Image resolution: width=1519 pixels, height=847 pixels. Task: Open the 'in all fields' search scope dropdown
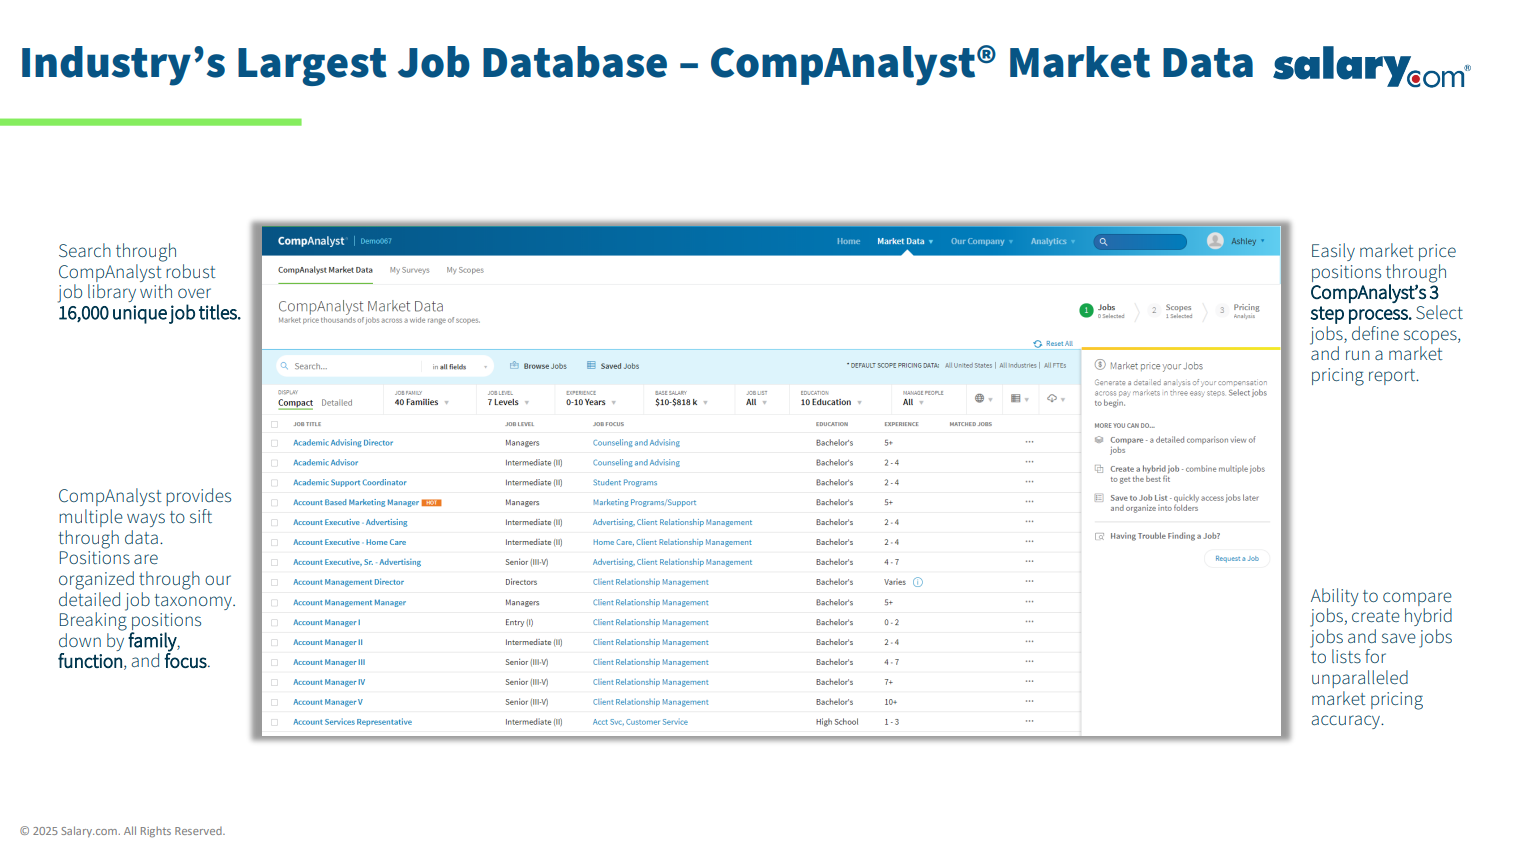point(460,367)
